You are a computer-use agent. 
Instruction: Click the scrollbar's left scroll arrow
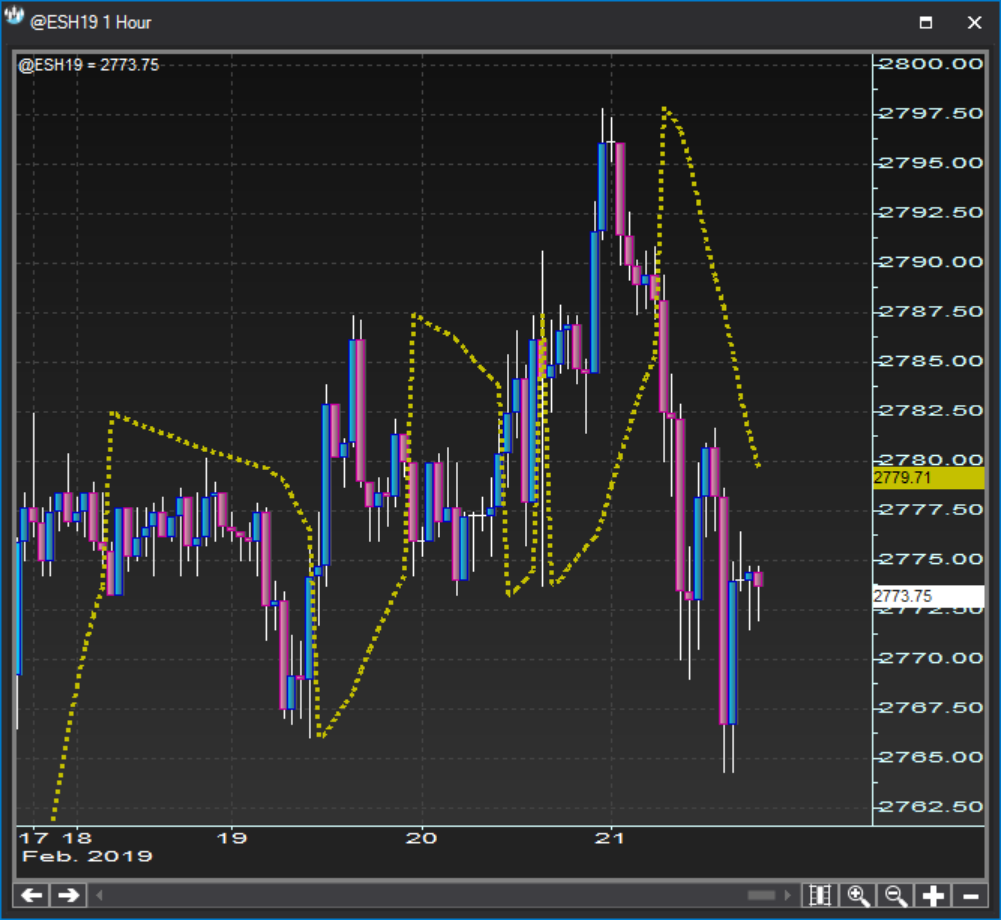(x=99, y=895)
